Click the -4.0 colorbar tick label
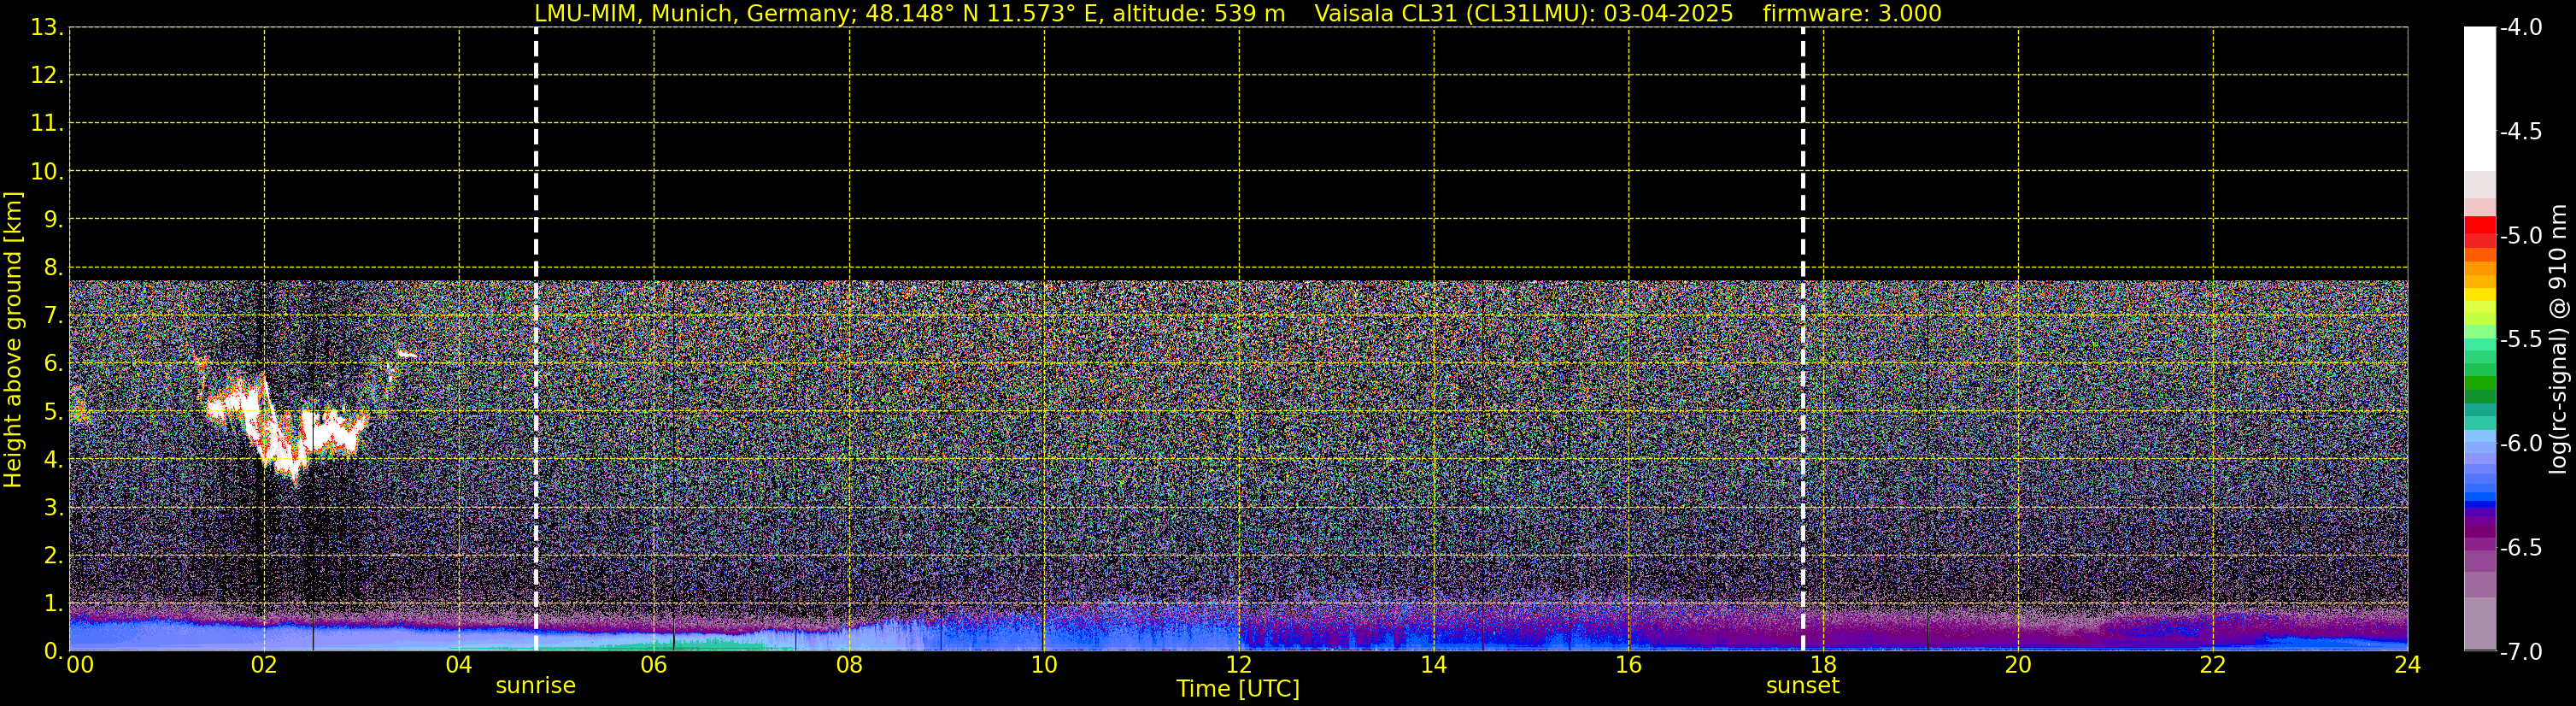 point(2520,28)
